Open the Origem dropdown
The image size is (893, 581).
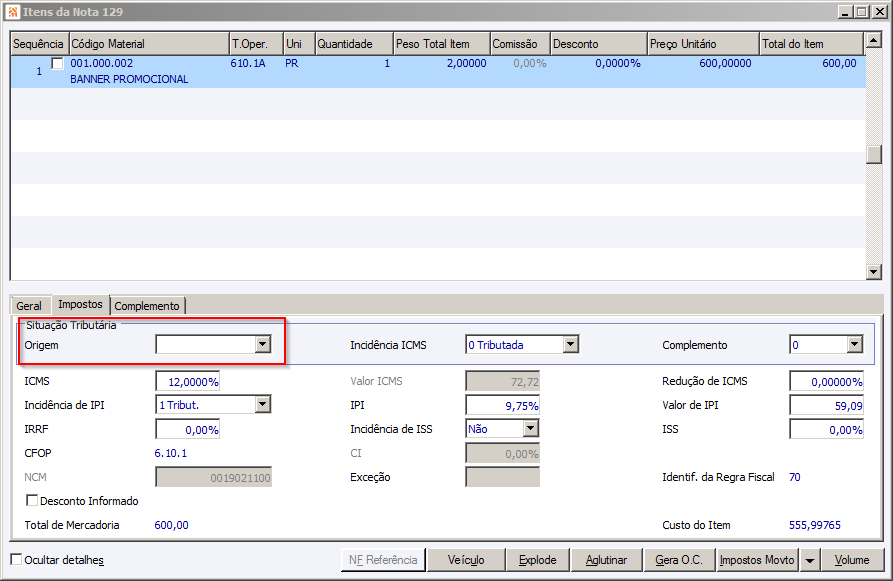click(263, 344)
